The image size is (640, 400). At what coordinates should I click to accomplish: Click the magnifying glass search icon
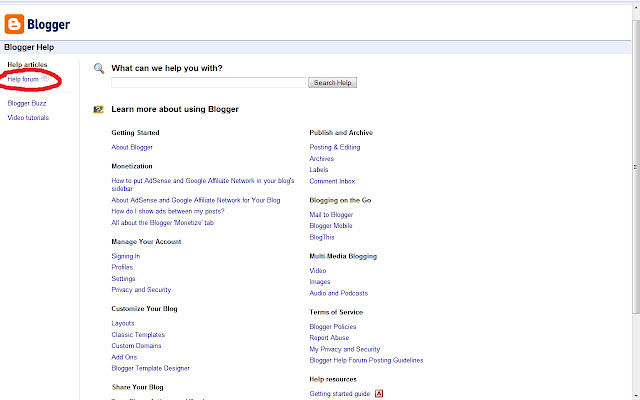click(x=99, y=68)
